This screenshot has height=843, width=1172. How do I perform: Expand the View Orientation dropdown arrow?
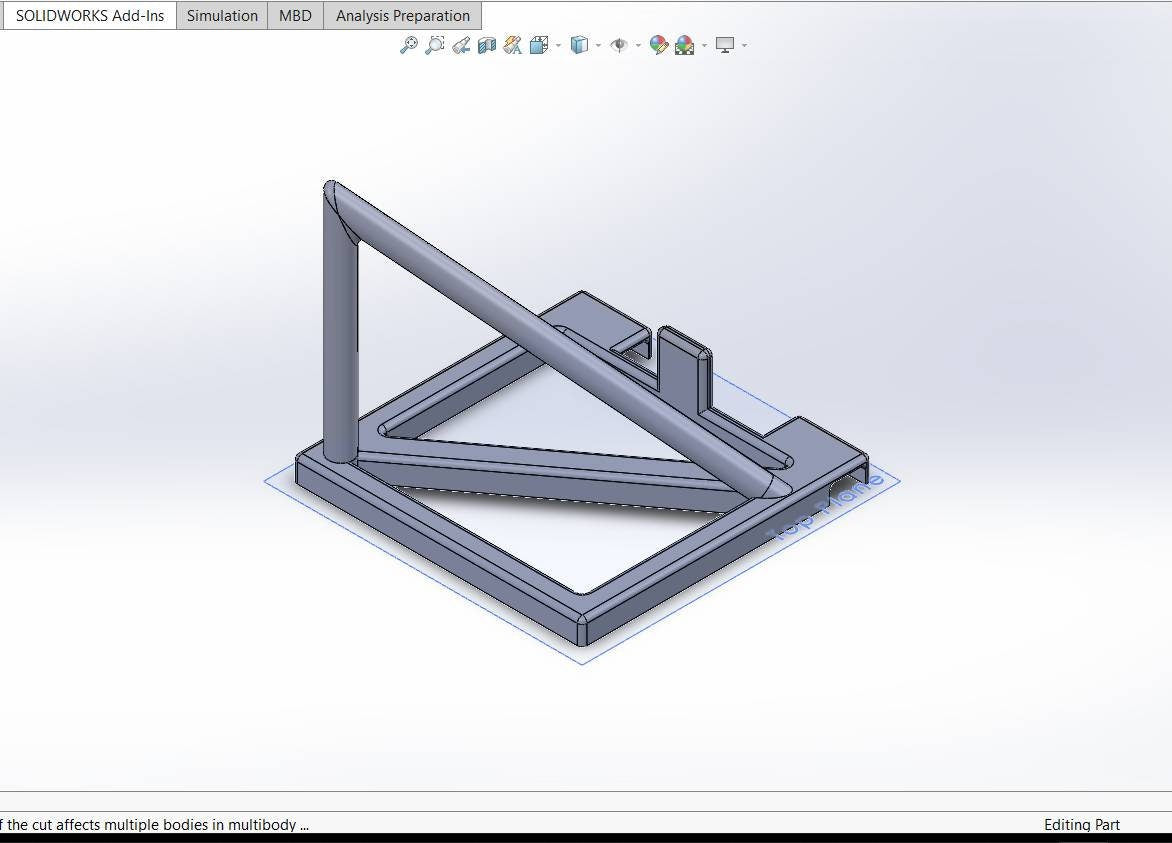558,46
